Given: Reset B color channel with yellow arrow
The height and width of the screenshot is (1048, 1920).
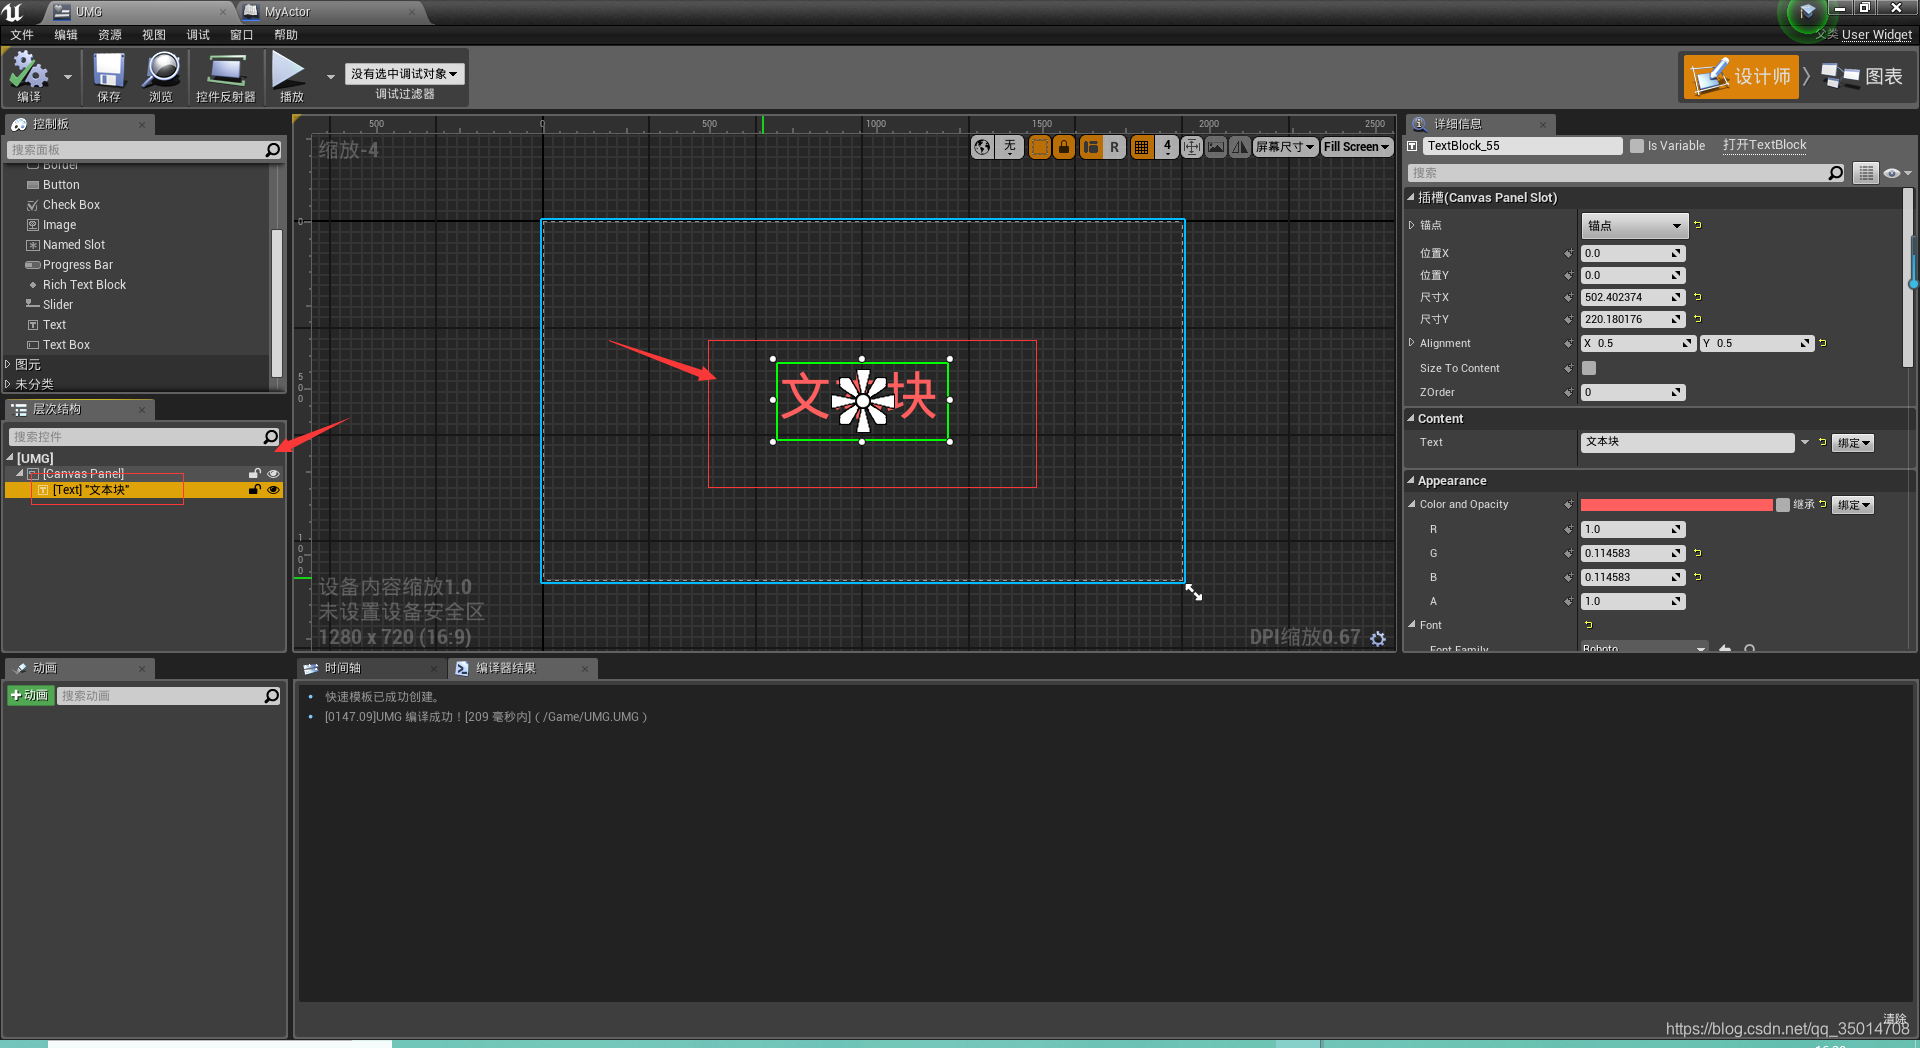Looking at the screenshot, I should click(1698, 577).
